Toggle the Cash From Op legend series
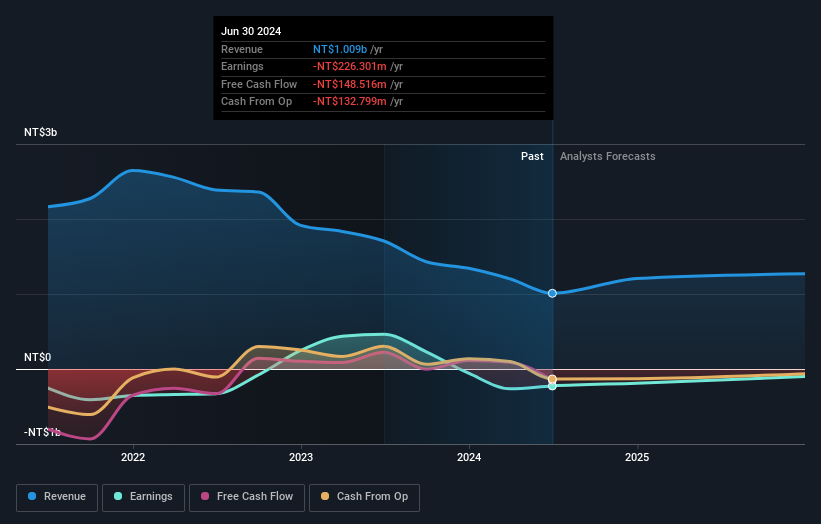The width and height of the screenshot is (821, 524). pos(364,497)
